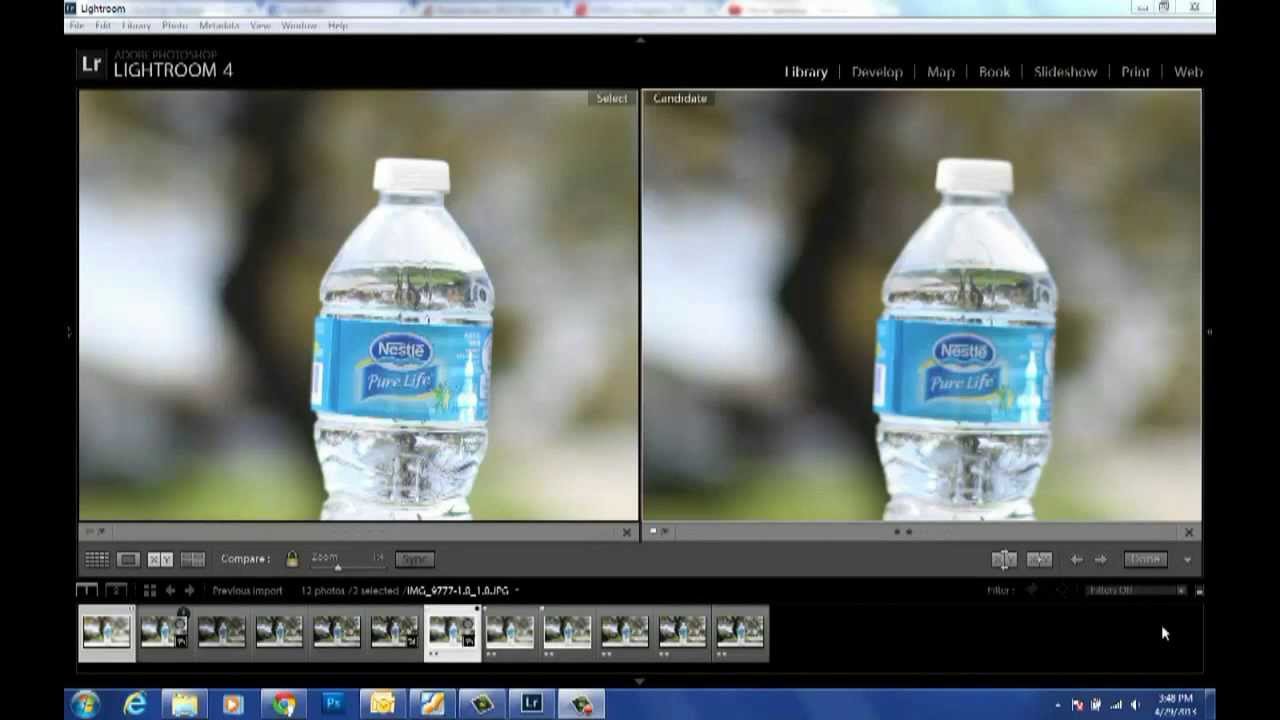Open Windows Explorer folder on taskbar

[184, 704]
